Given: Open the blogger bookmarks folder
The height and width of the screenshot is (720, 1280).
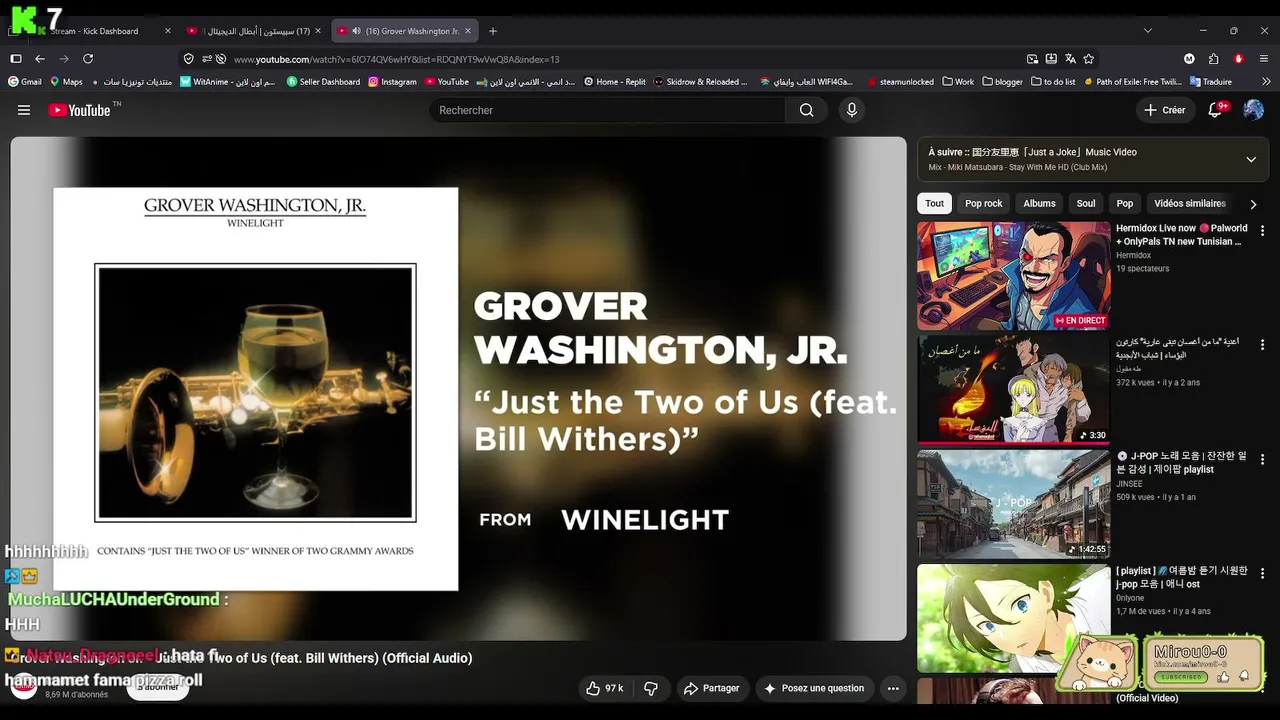Looking at the screenshot, I should click(1003, 82).
